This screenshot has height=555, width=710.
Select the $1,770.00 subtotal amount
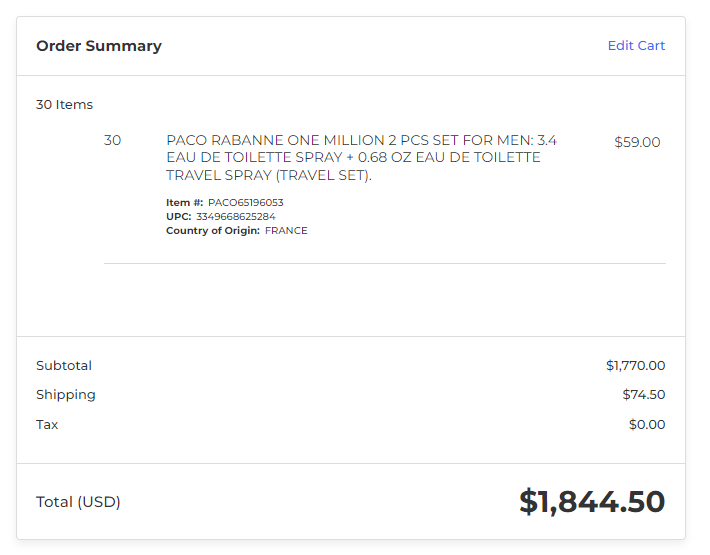click(x=635, y=365)
